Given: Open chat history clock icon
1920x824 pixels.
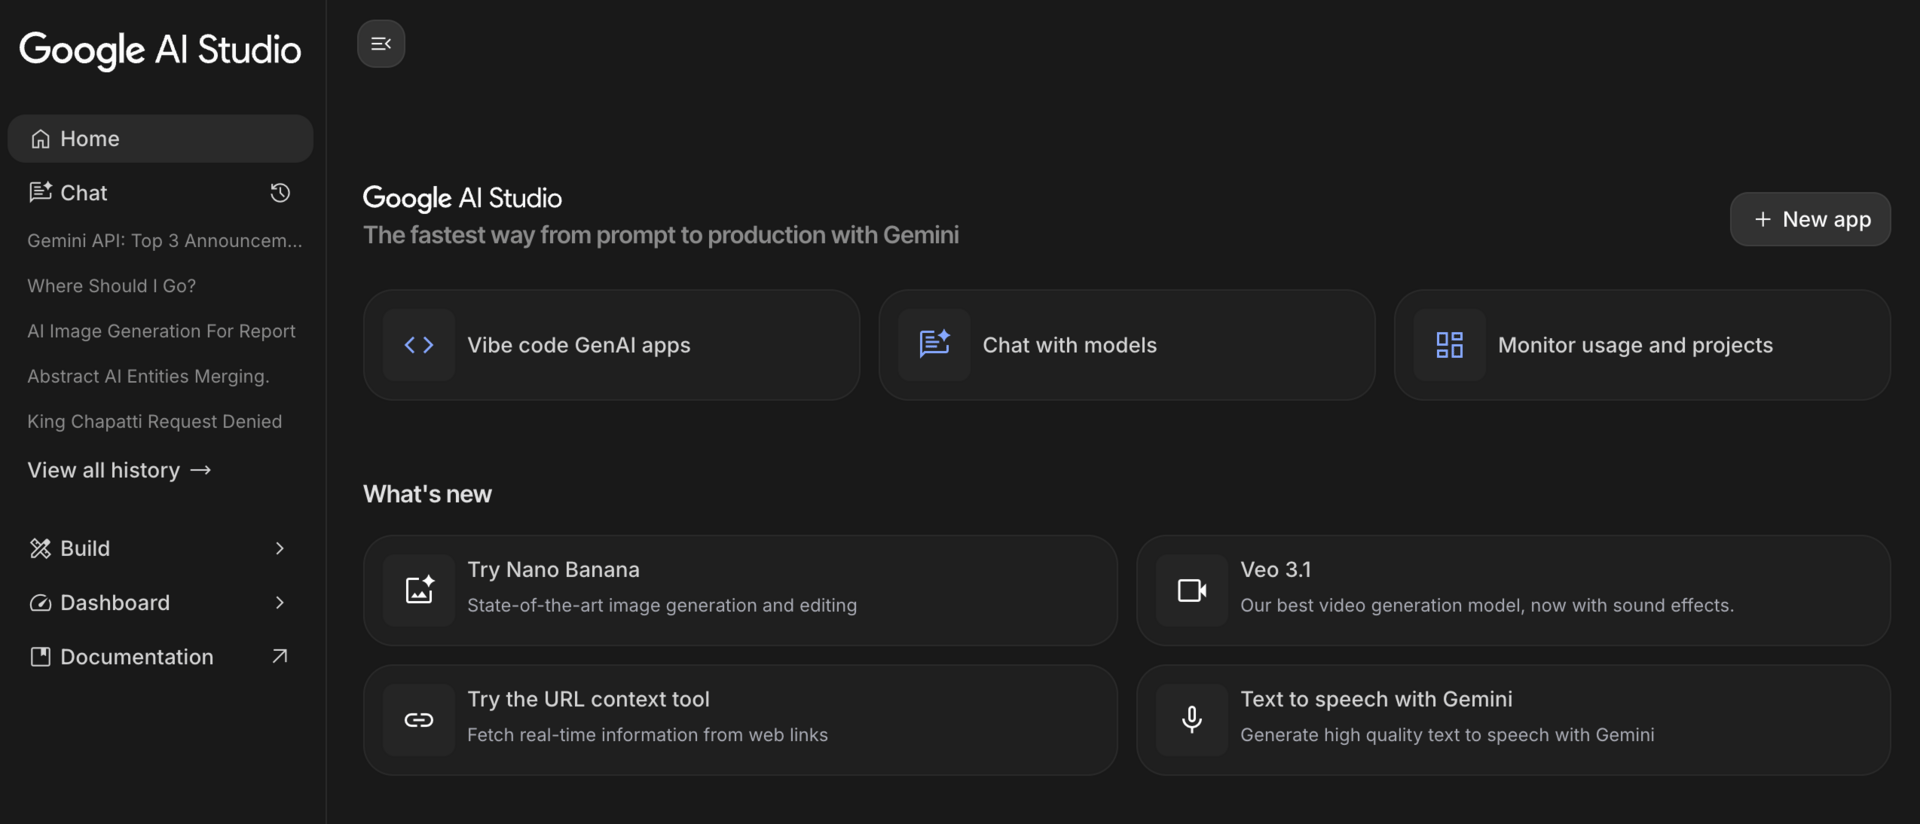Looking at the screenshot, I should pos(280,193).
